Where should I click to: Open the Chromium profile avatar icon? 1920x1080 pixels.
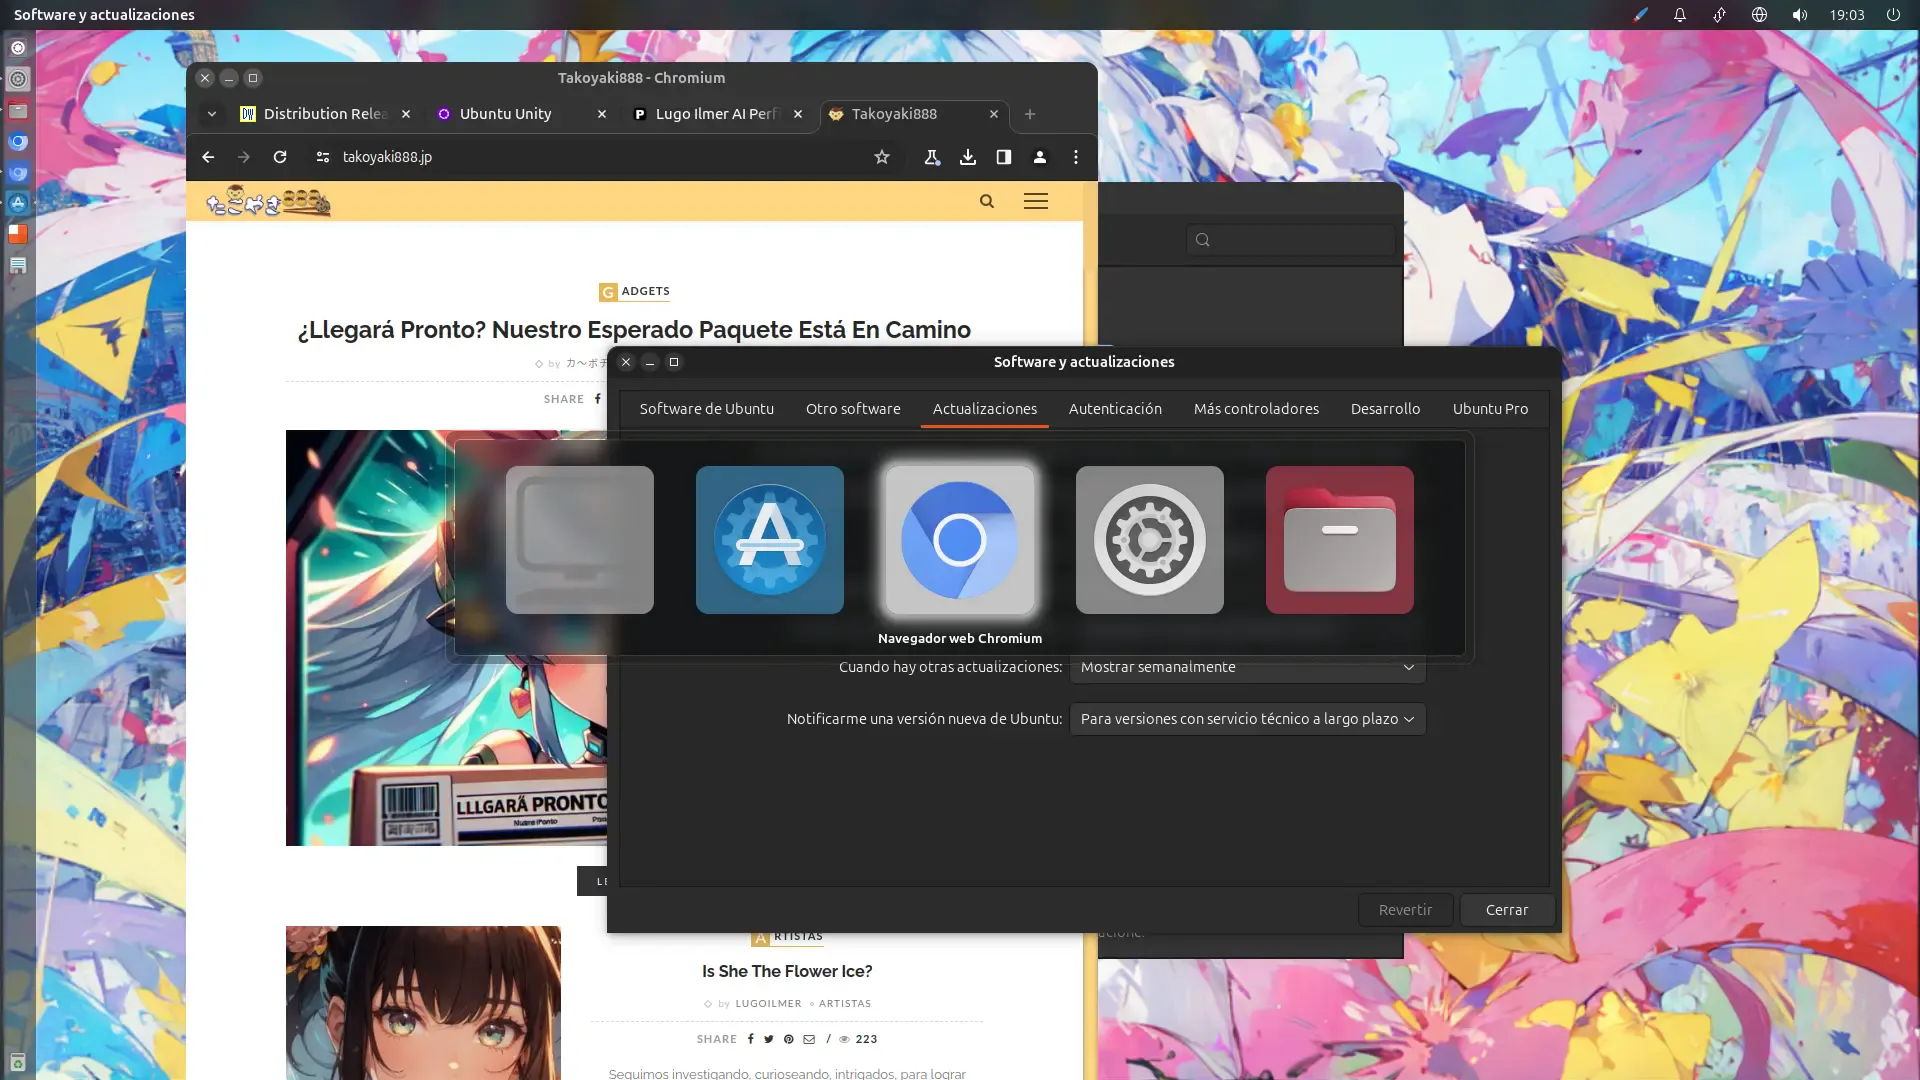(1040, 157)
